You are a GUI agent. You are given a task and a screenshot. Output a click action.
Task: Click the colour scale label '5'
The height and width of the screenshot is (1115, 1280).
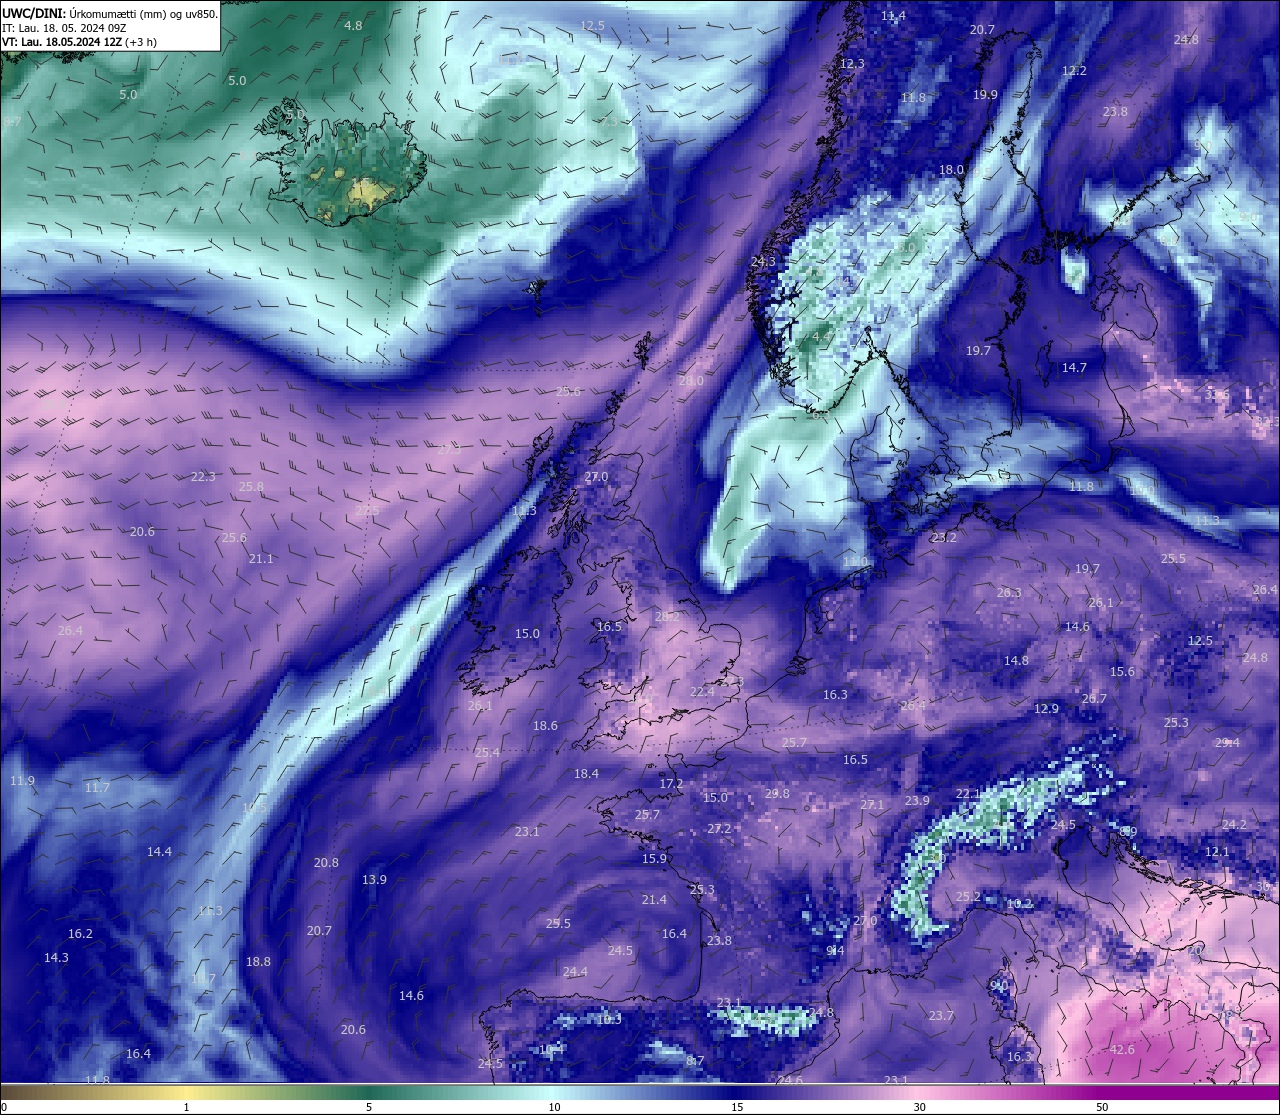[x=369, y=1107]
